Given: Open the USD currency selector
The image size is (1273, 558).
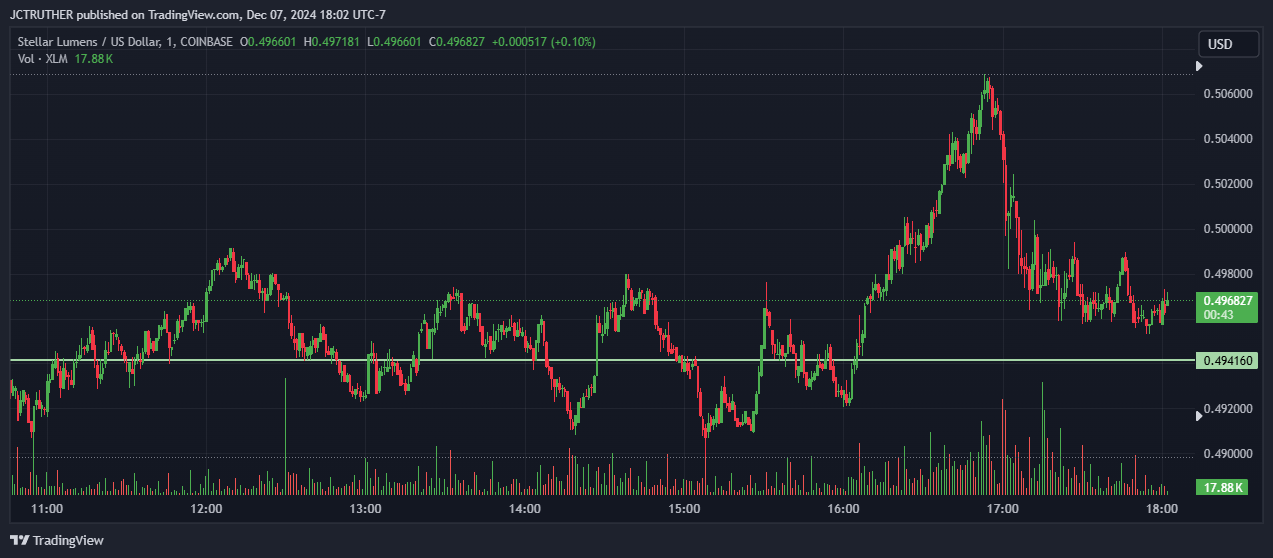Looking at the screenshot, I should click(1228, 44).
